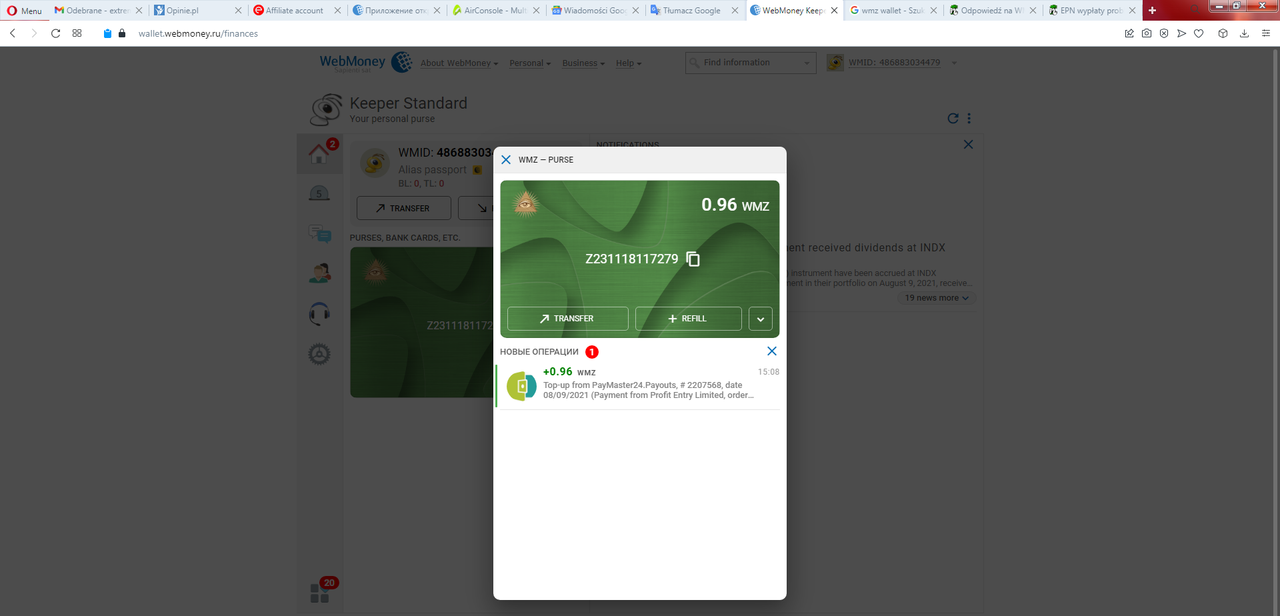Switch to the Tłumacz Google tab
The height and width of the screenshot is (616, 1280).
point(695,10)
